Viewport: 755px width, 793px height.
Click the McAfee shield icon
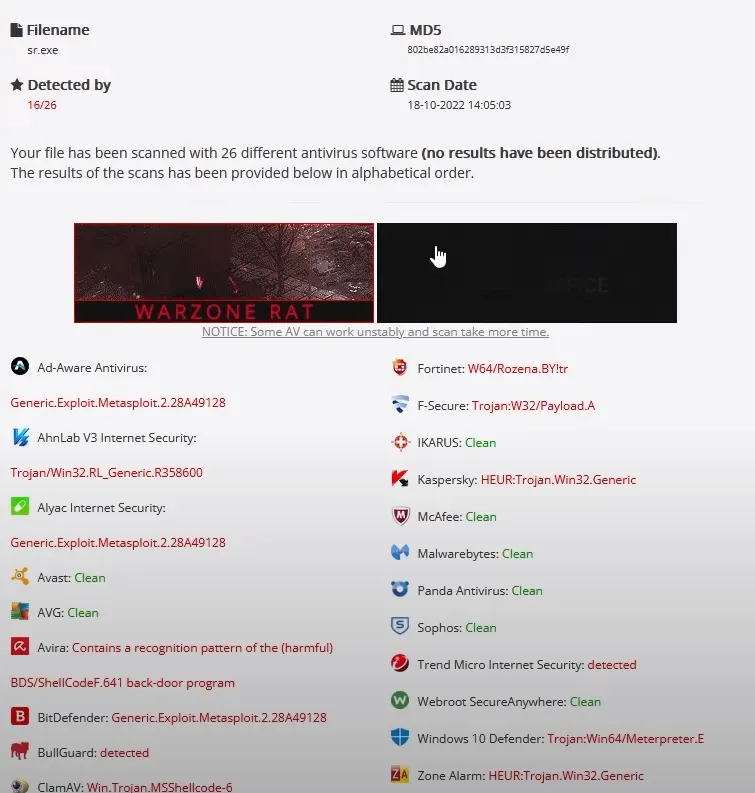pyautogui.click(x=401, y=516)
